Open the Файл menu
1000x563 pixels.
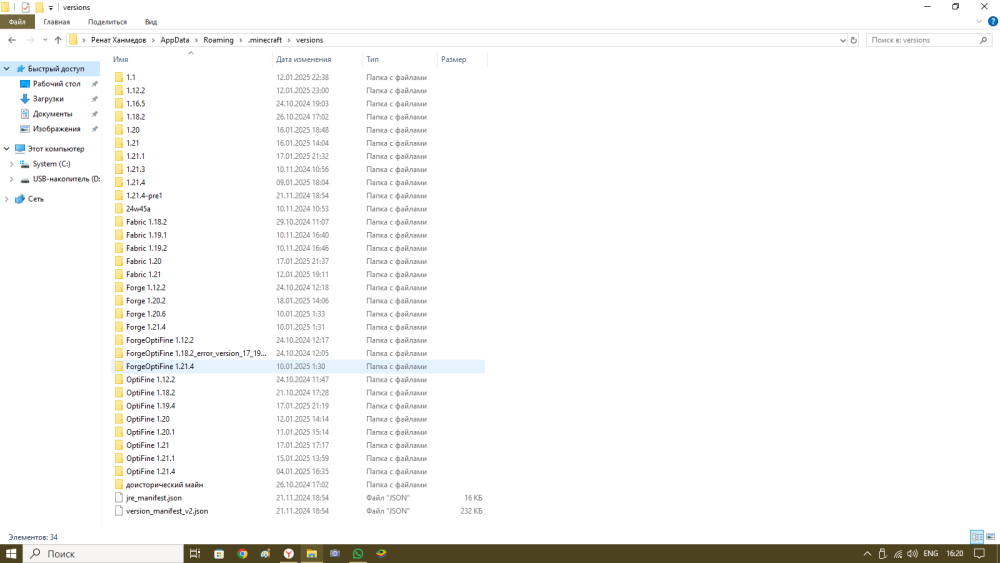[17, 22]
